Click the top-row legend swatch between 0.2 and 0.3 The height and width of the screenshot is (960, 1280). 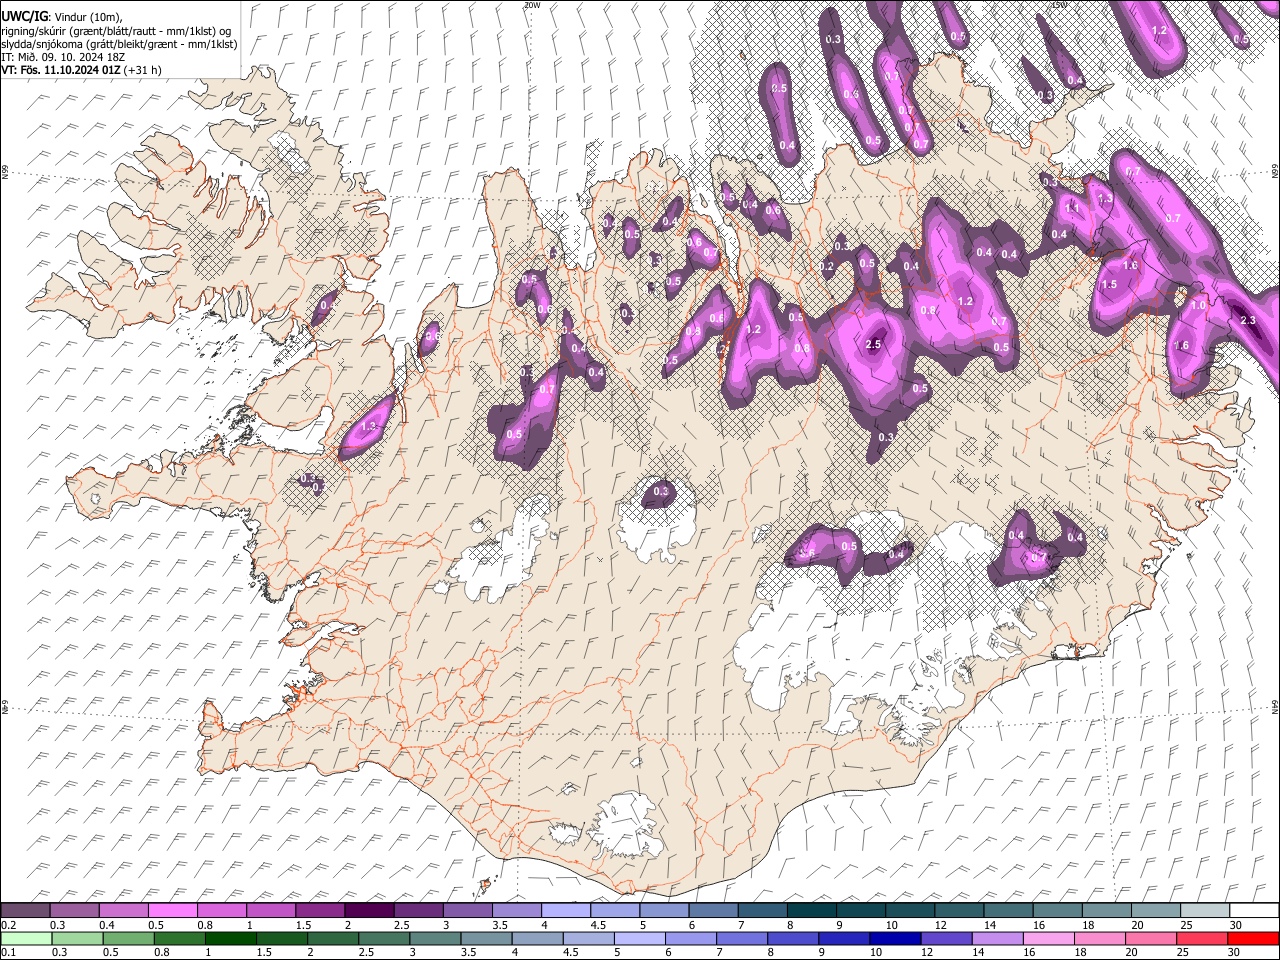point(26,910)
